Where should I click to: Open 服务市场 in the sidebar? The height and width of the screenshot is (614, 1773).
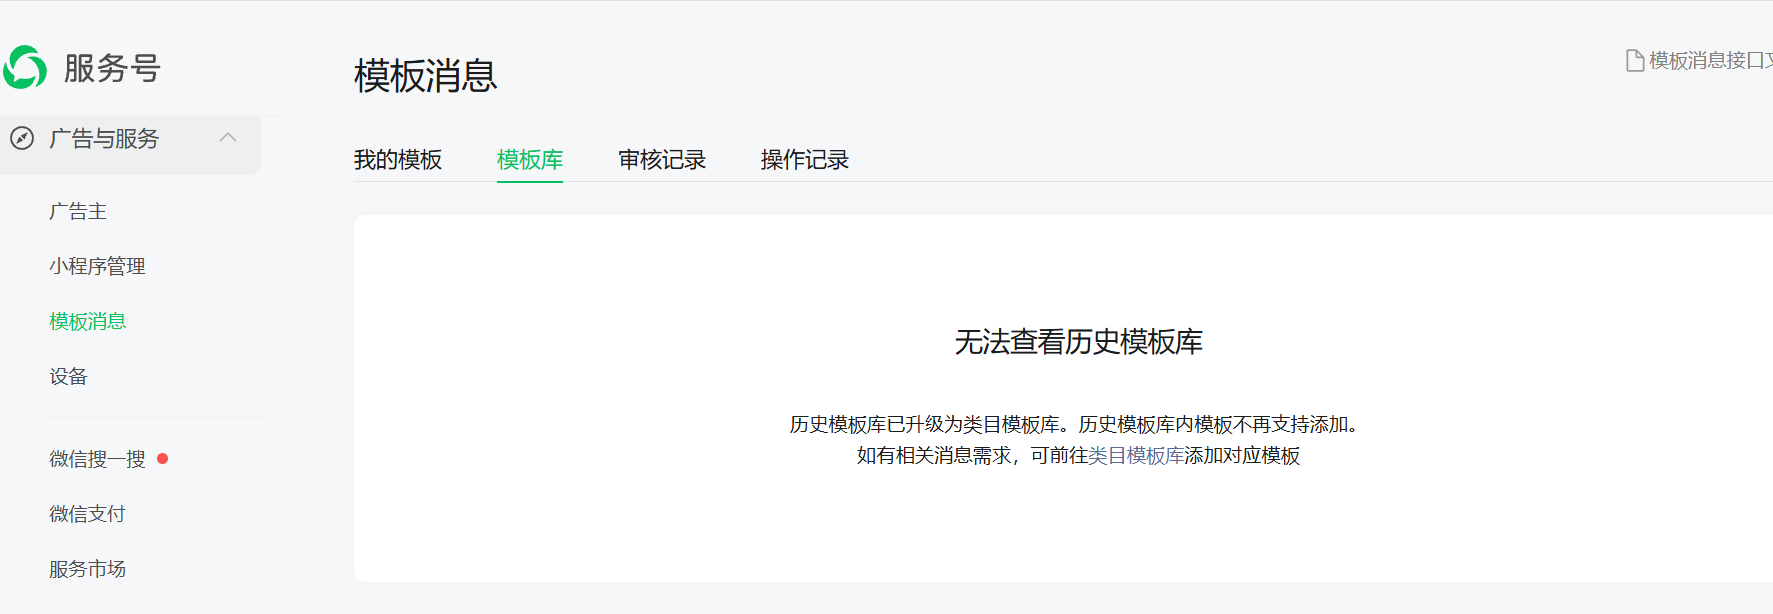pos(88,569)
